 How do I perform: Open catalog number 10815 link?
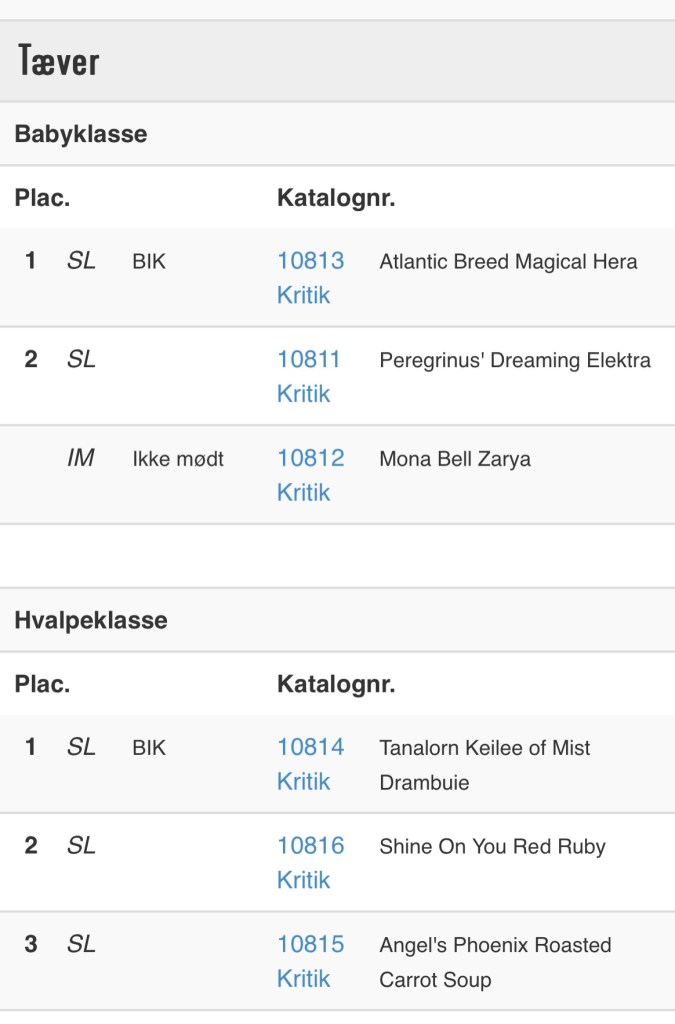coord(310,945)
